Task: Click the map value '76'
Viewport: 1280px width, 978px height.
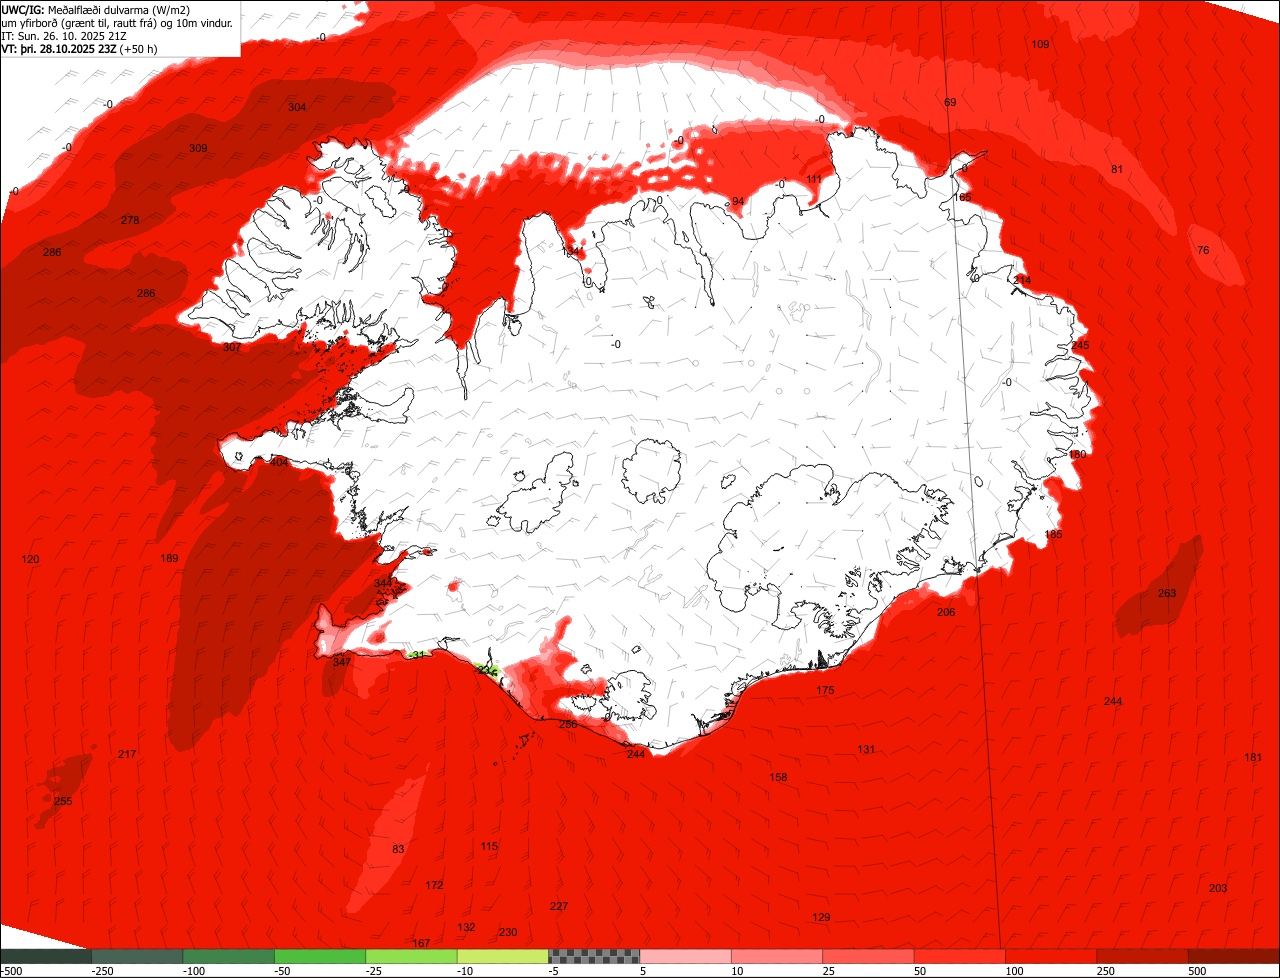Action: tap(1203, 250)
